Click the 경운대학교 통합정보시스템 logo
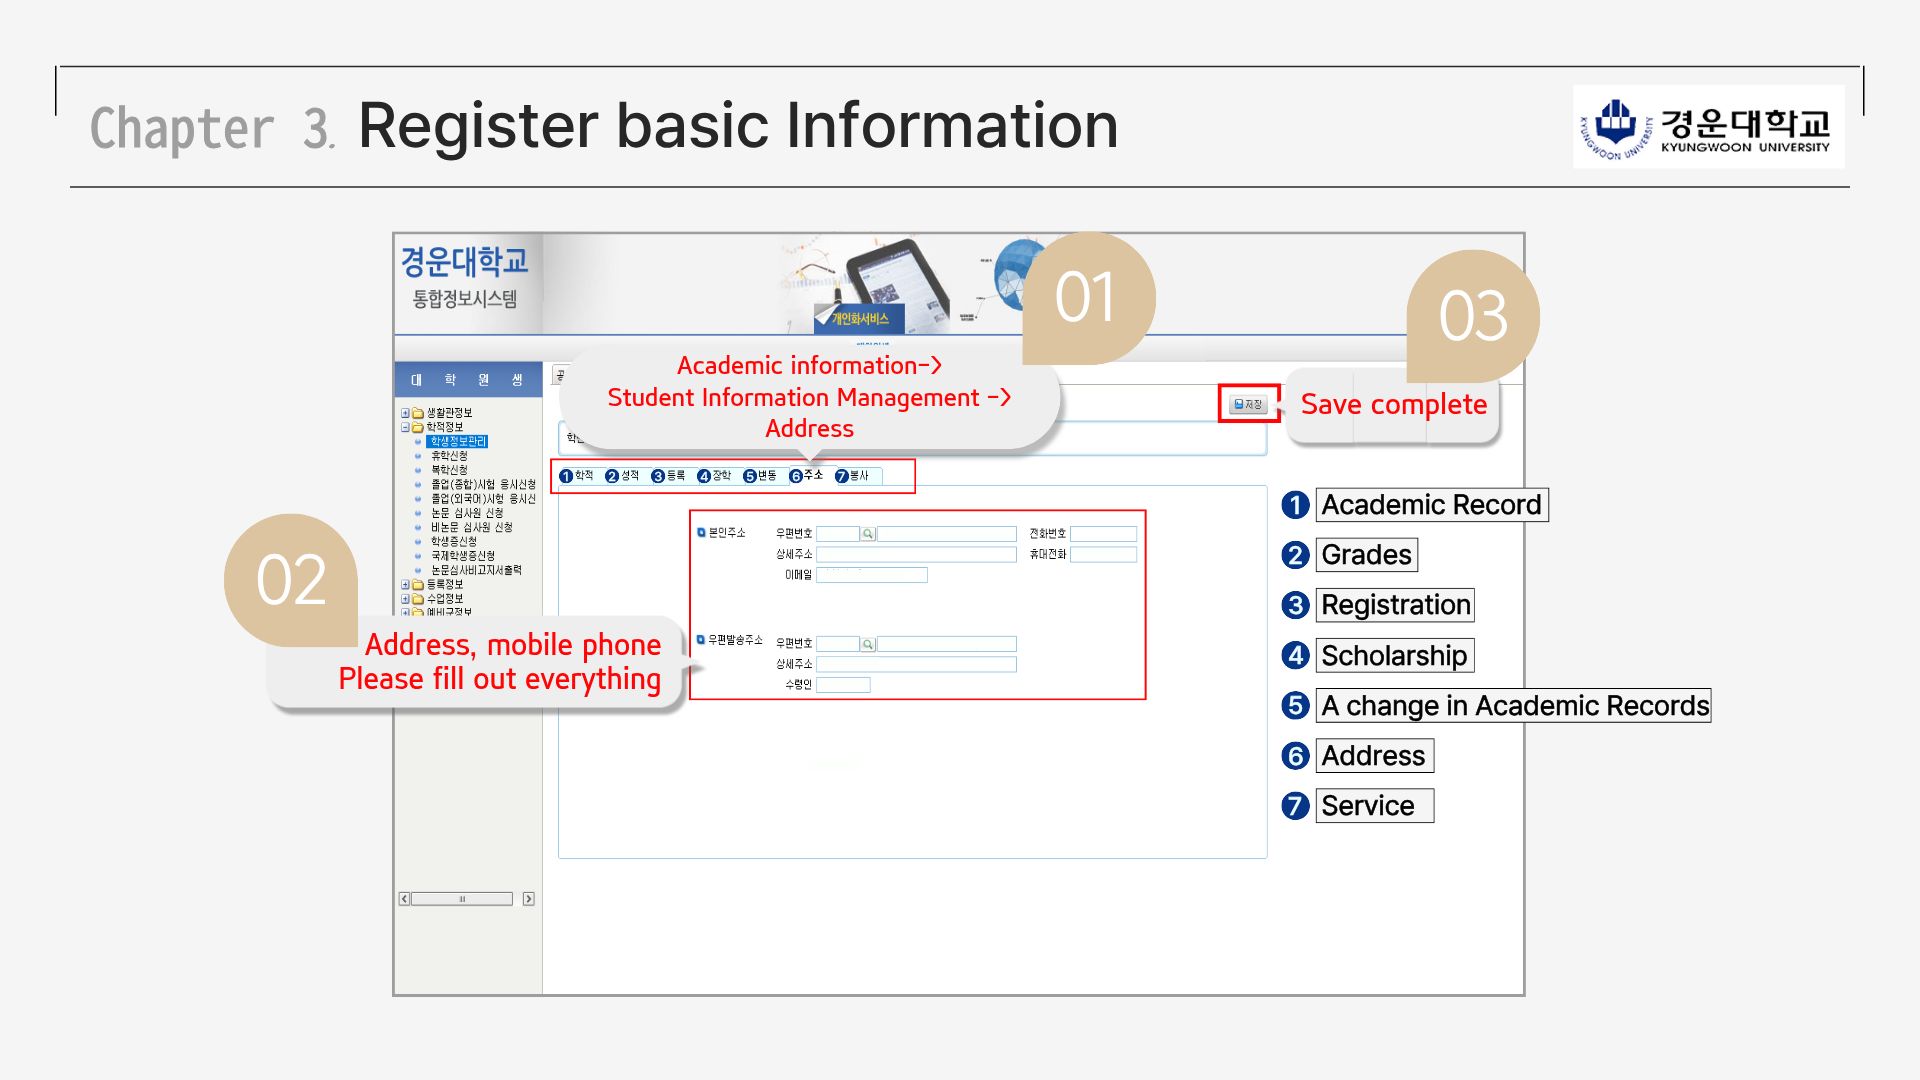The image size is (1920, 1080). tap(464, 277)
